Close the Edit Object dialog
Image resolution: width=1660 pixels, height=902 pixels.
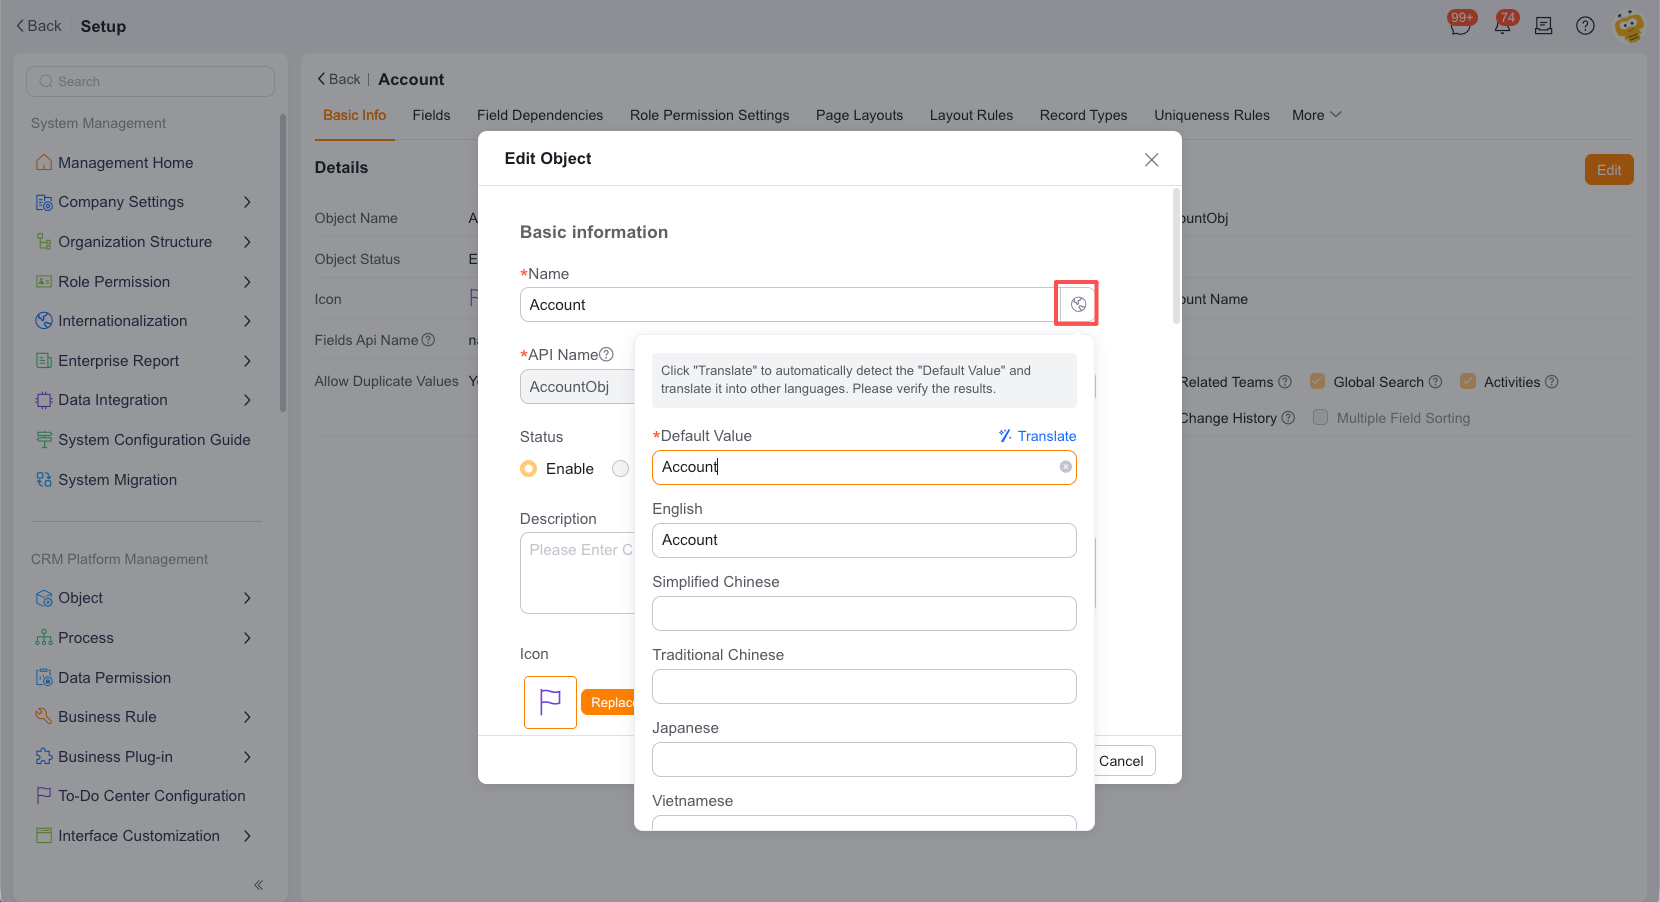coord(1152,160)
